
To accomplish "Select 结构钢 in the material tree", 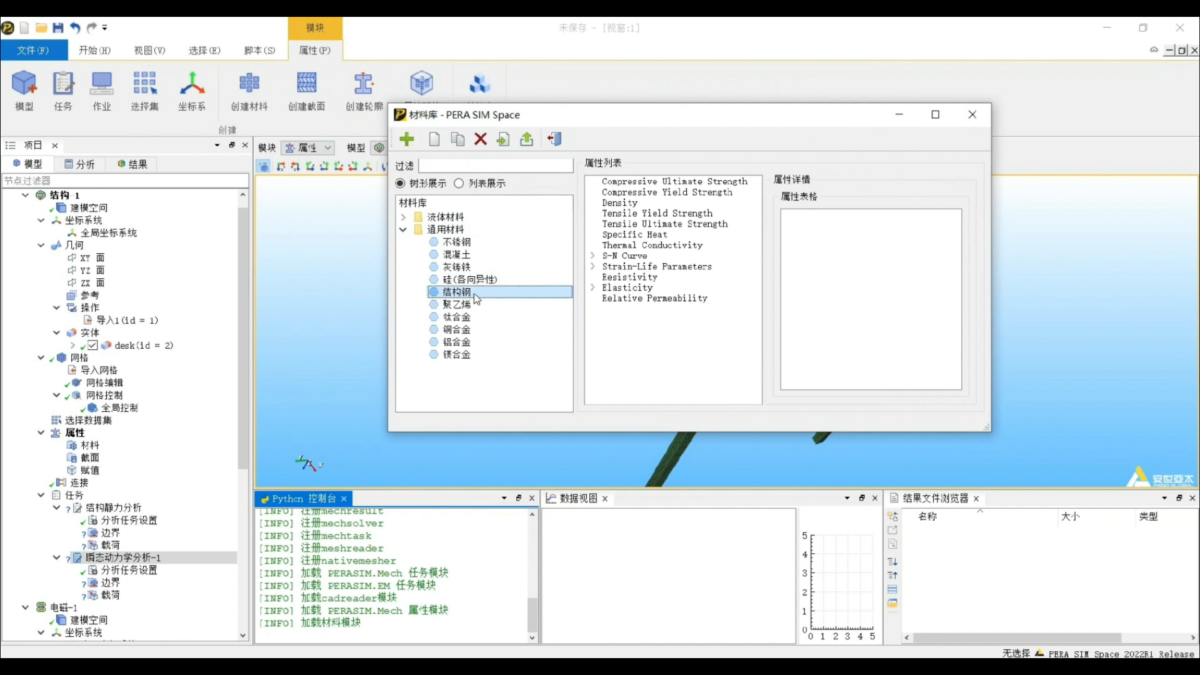I will [x=500, y=292].
